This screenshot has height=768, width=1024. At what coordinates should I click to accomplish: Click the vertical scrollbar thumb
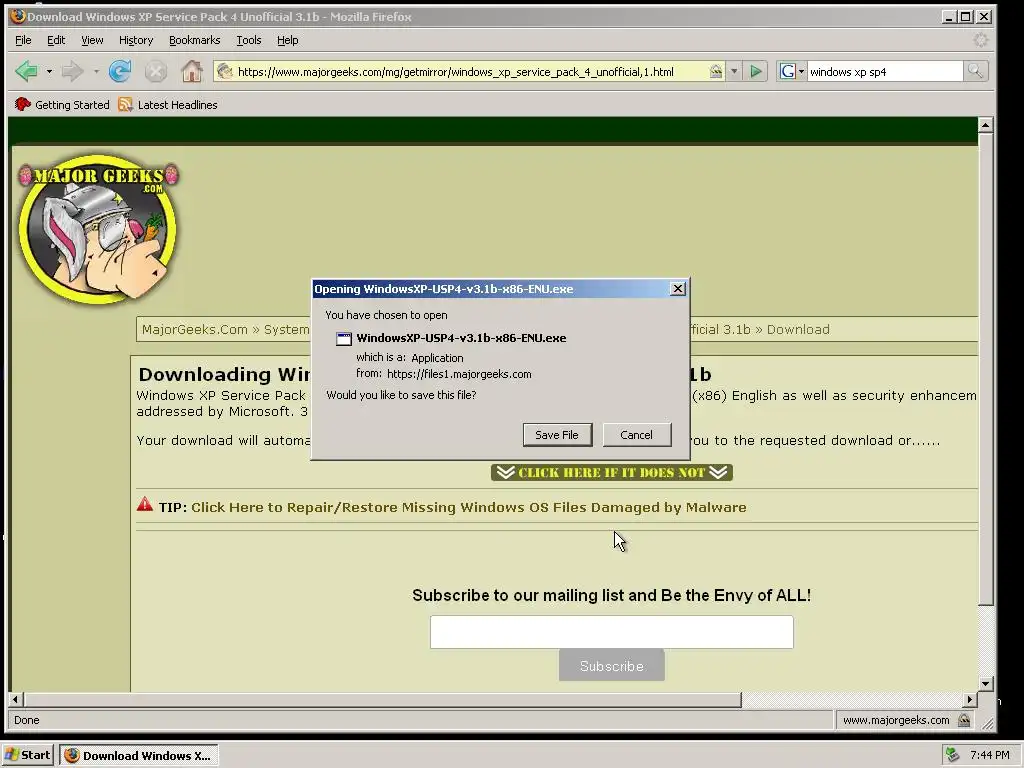tap(985, 369)
